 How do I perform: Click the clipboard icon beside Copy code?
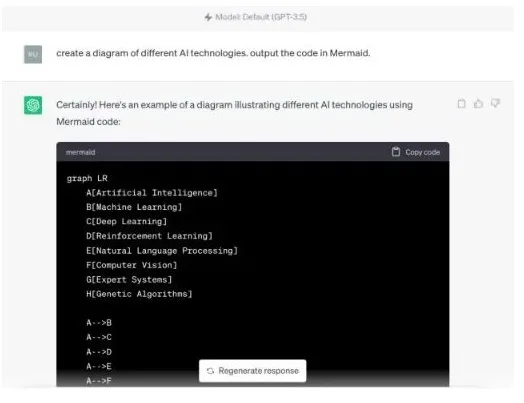(396, 152)
